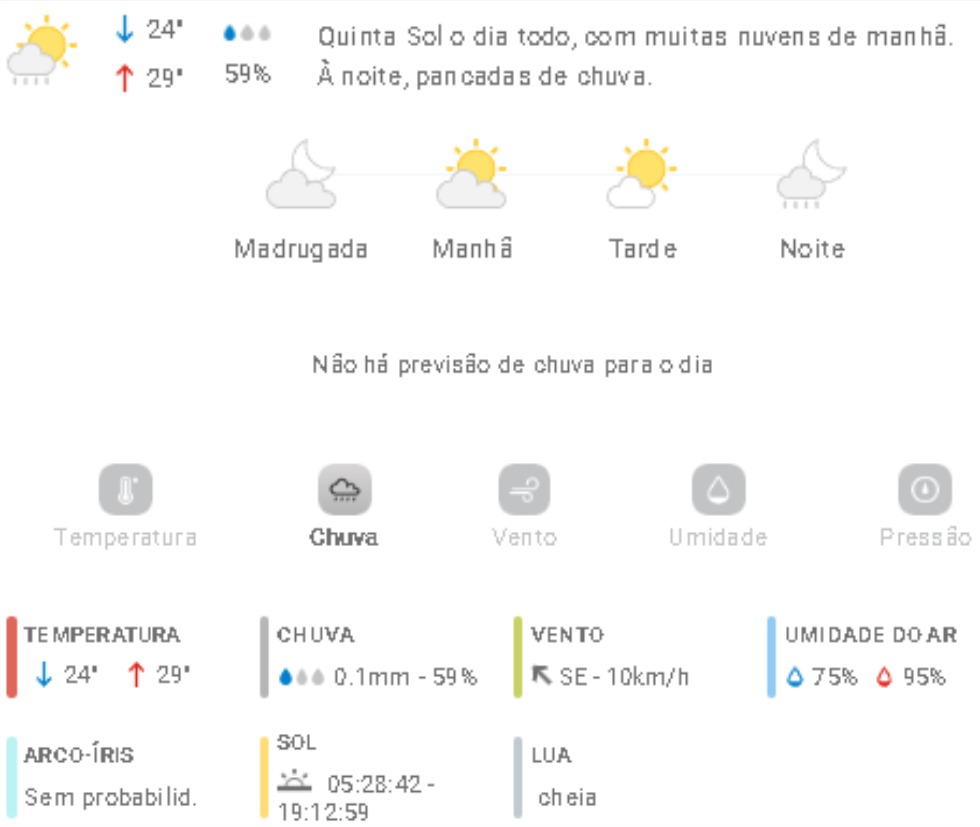Select the Pressão gauge icon
The width and height of the screenshot is (980, 827).
(x=924, y=490)
